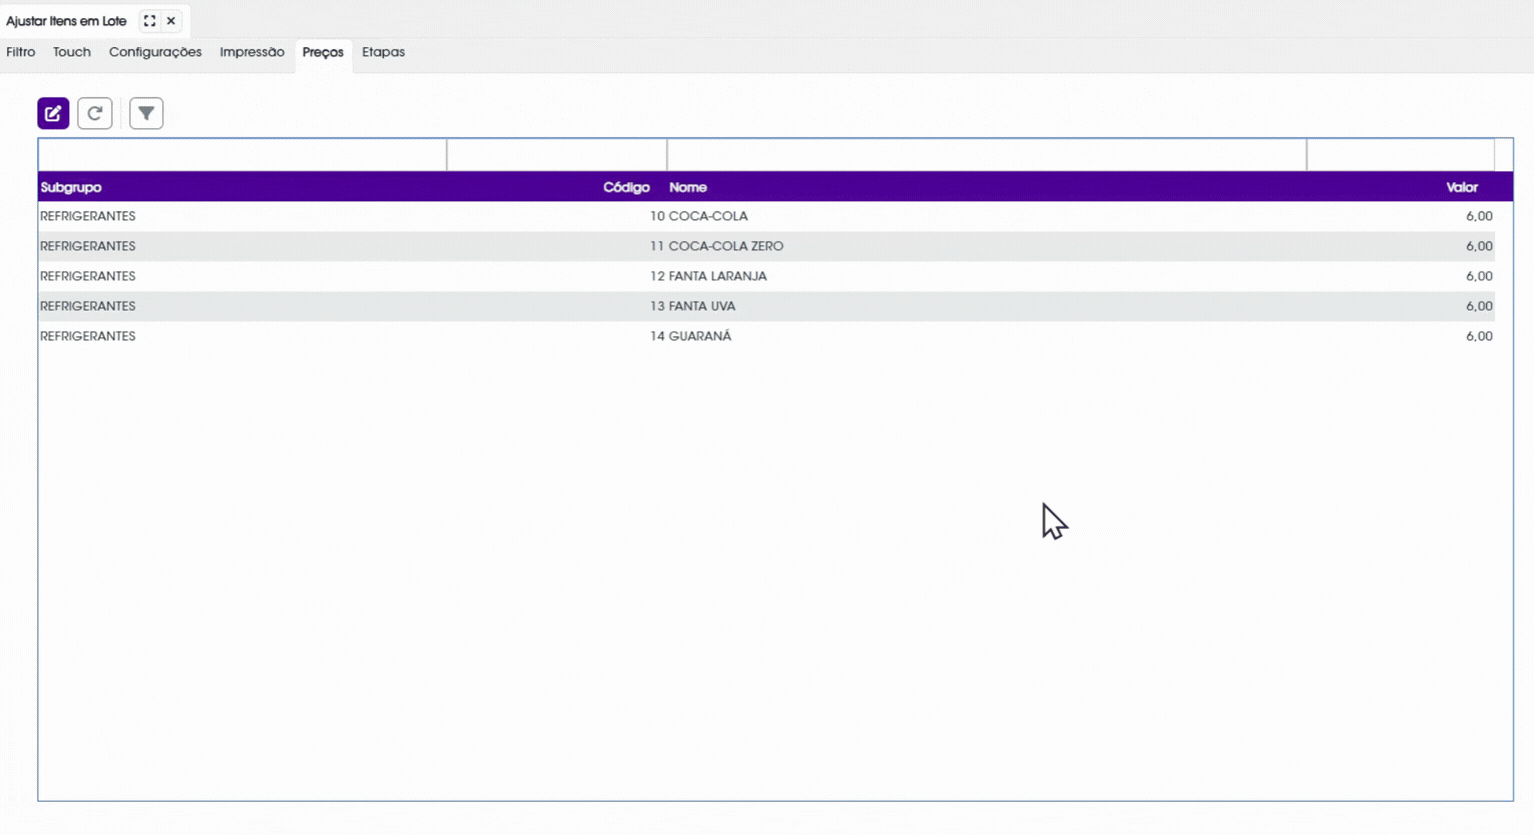Select the COCA-COLA name cell
The height and width of the screenshot is (835, 1534).
(708, 216)
